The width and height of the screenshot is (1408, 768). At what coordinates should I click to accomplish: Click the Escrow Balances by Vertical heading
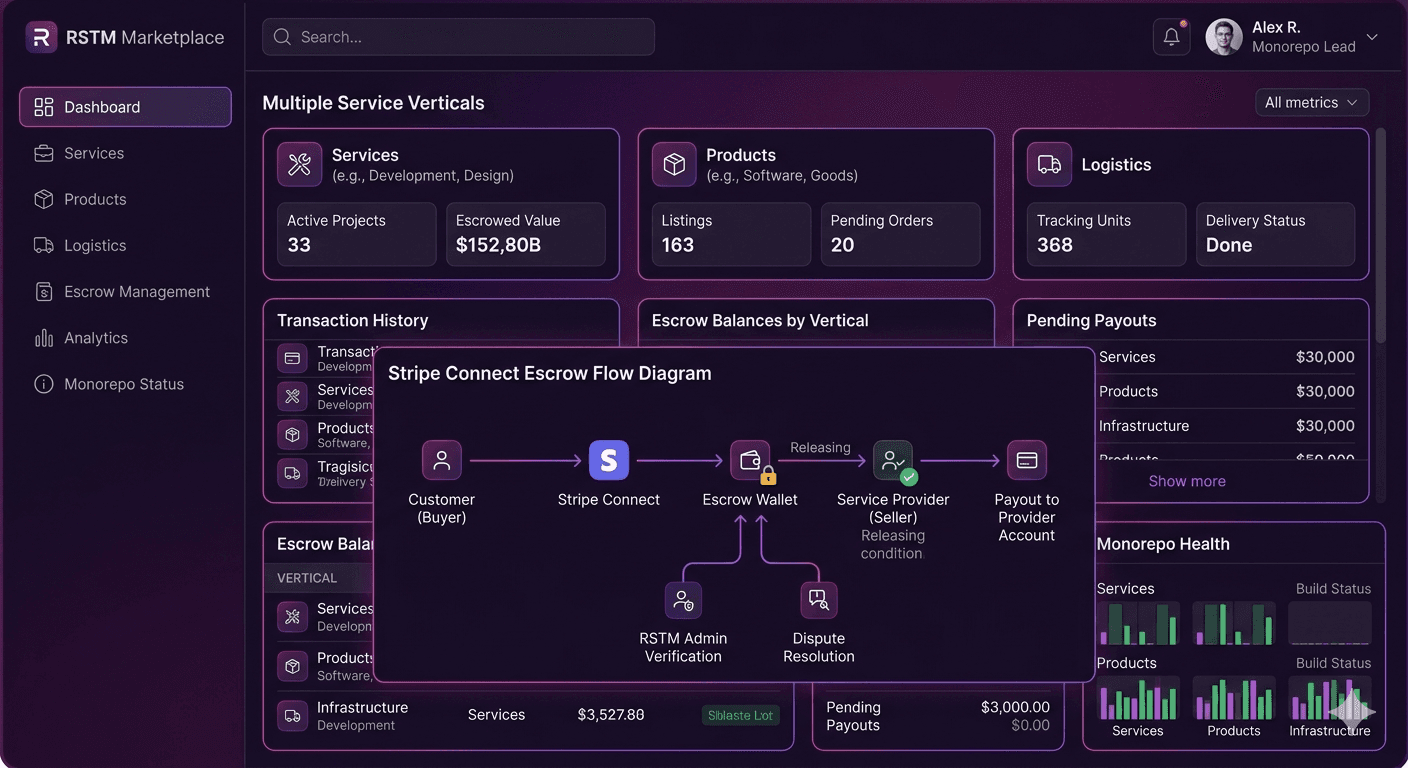click(x=760, y=320)
